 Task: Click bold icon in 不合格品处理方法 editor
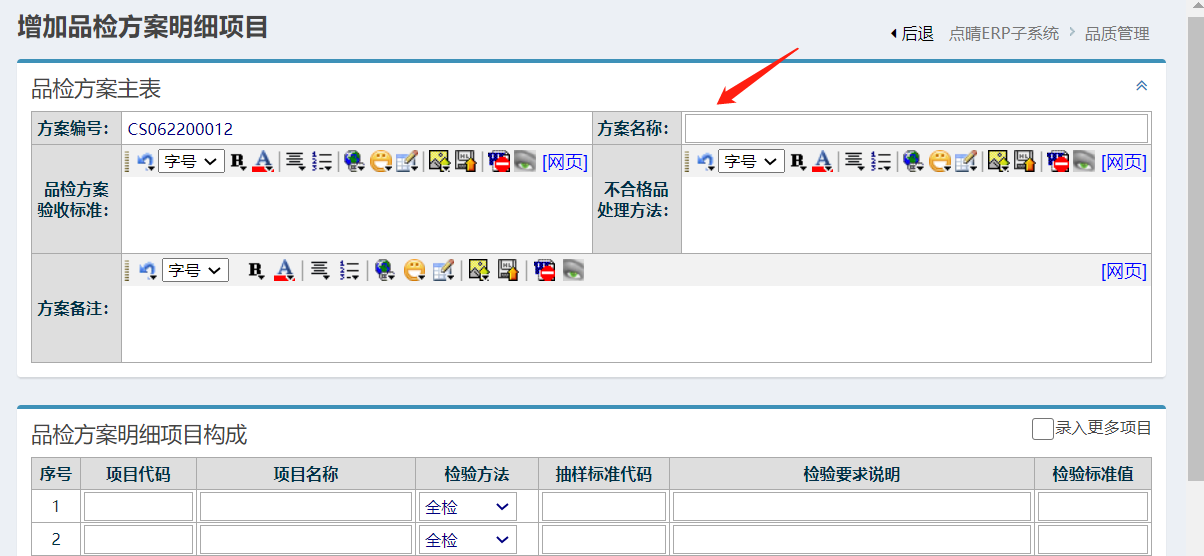(798, 161)
